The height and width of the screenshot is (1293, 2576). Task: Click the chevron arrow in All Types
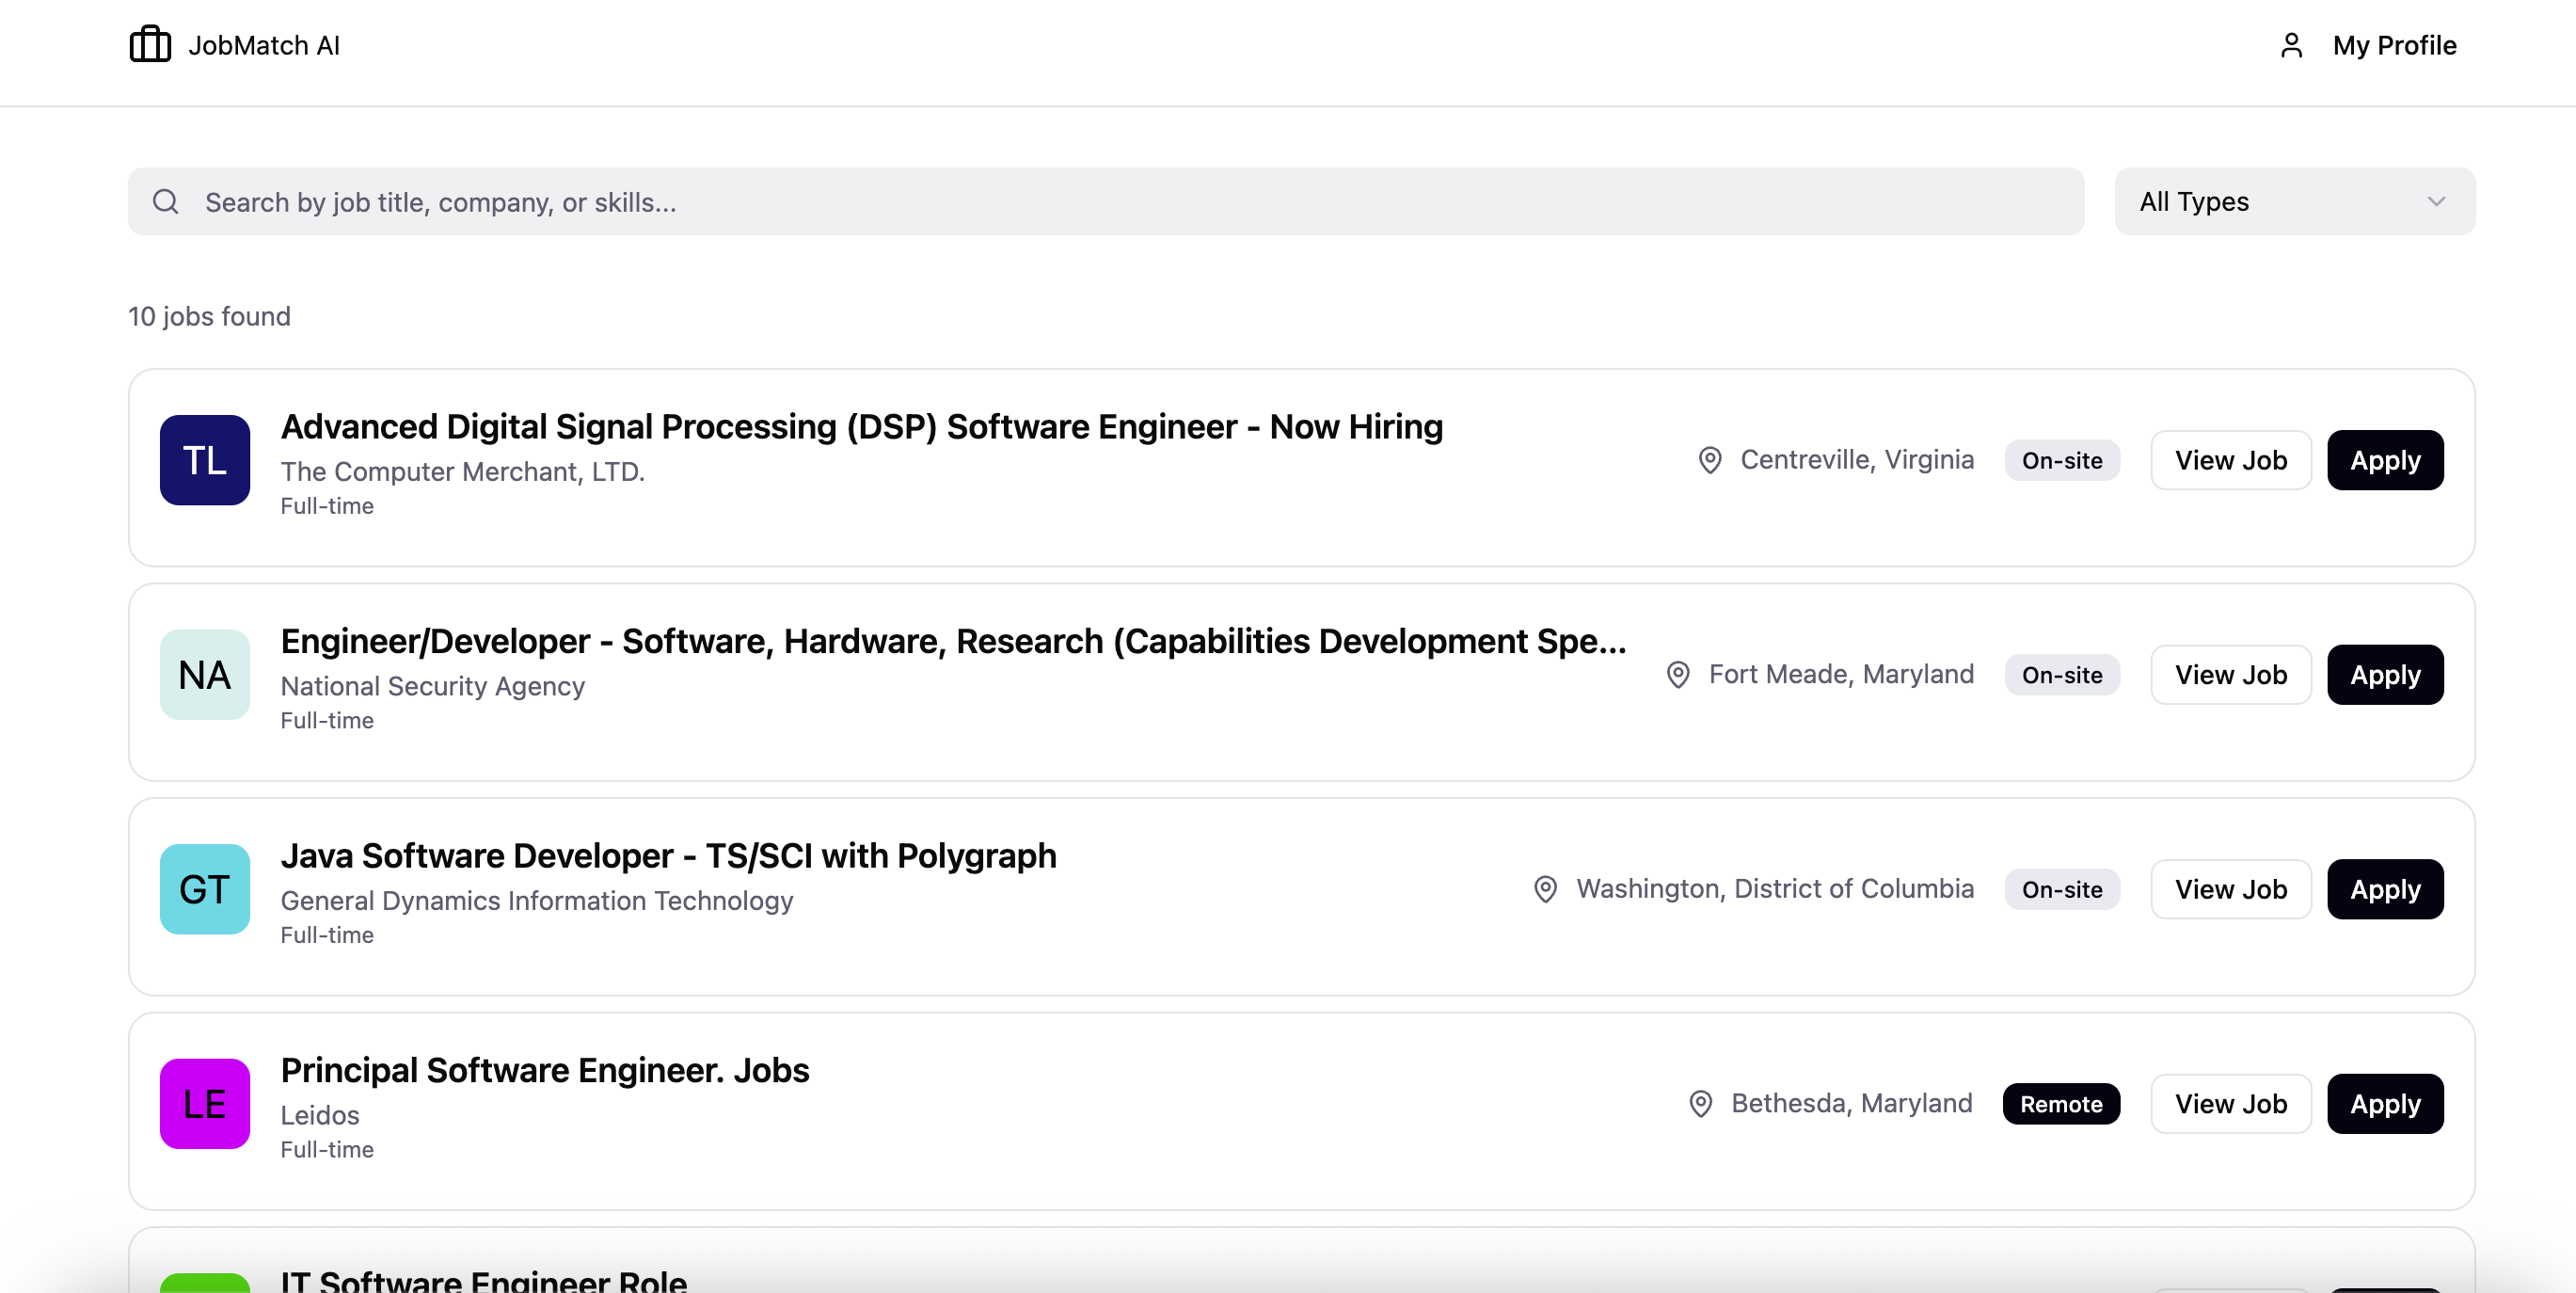click(2436, 202)
